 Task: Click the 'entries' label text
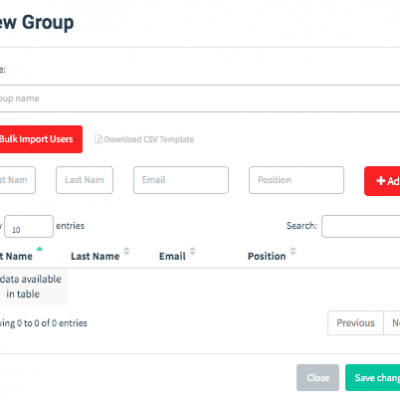[x=70, y=226]
